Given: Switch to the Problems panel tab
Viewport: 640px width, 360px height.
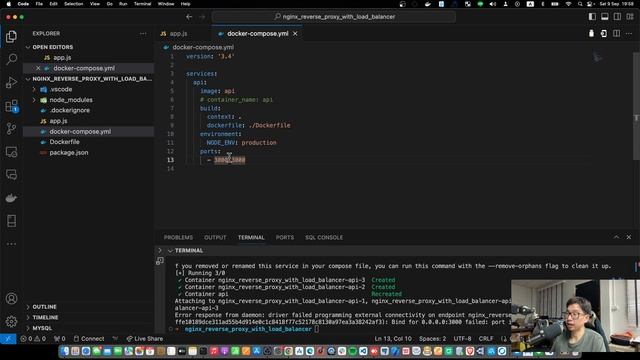Looking at the screenshot, I should pos(178,237).
